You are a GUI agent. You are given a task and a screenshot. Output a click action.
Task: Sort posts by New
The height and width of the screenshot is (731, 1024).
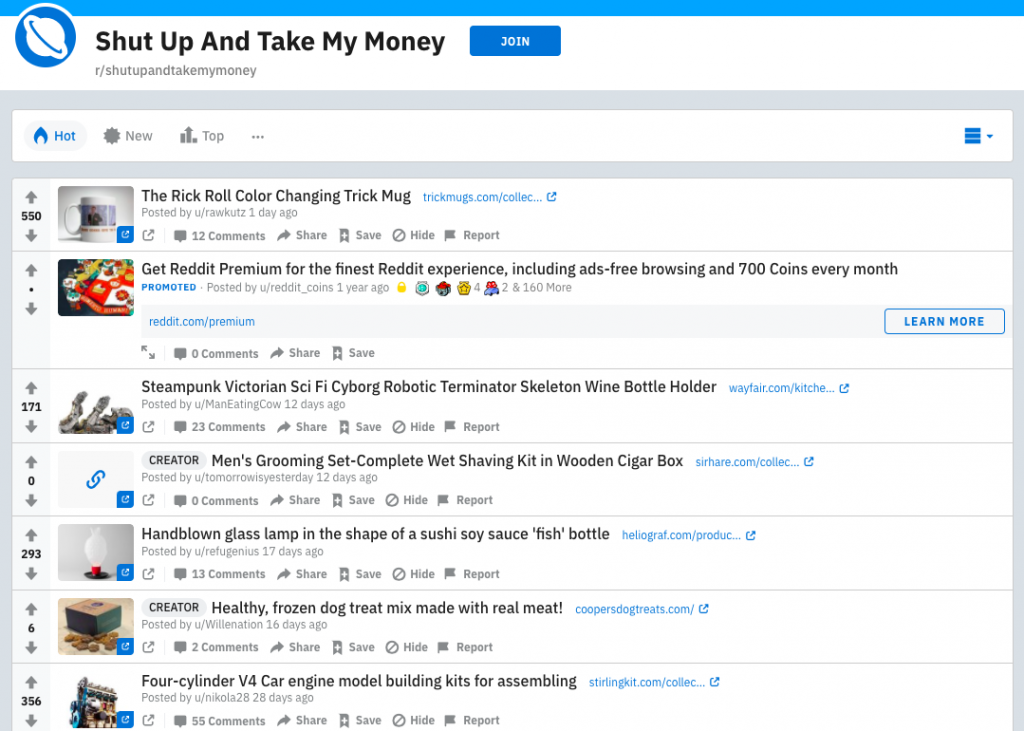pos(128,136)
